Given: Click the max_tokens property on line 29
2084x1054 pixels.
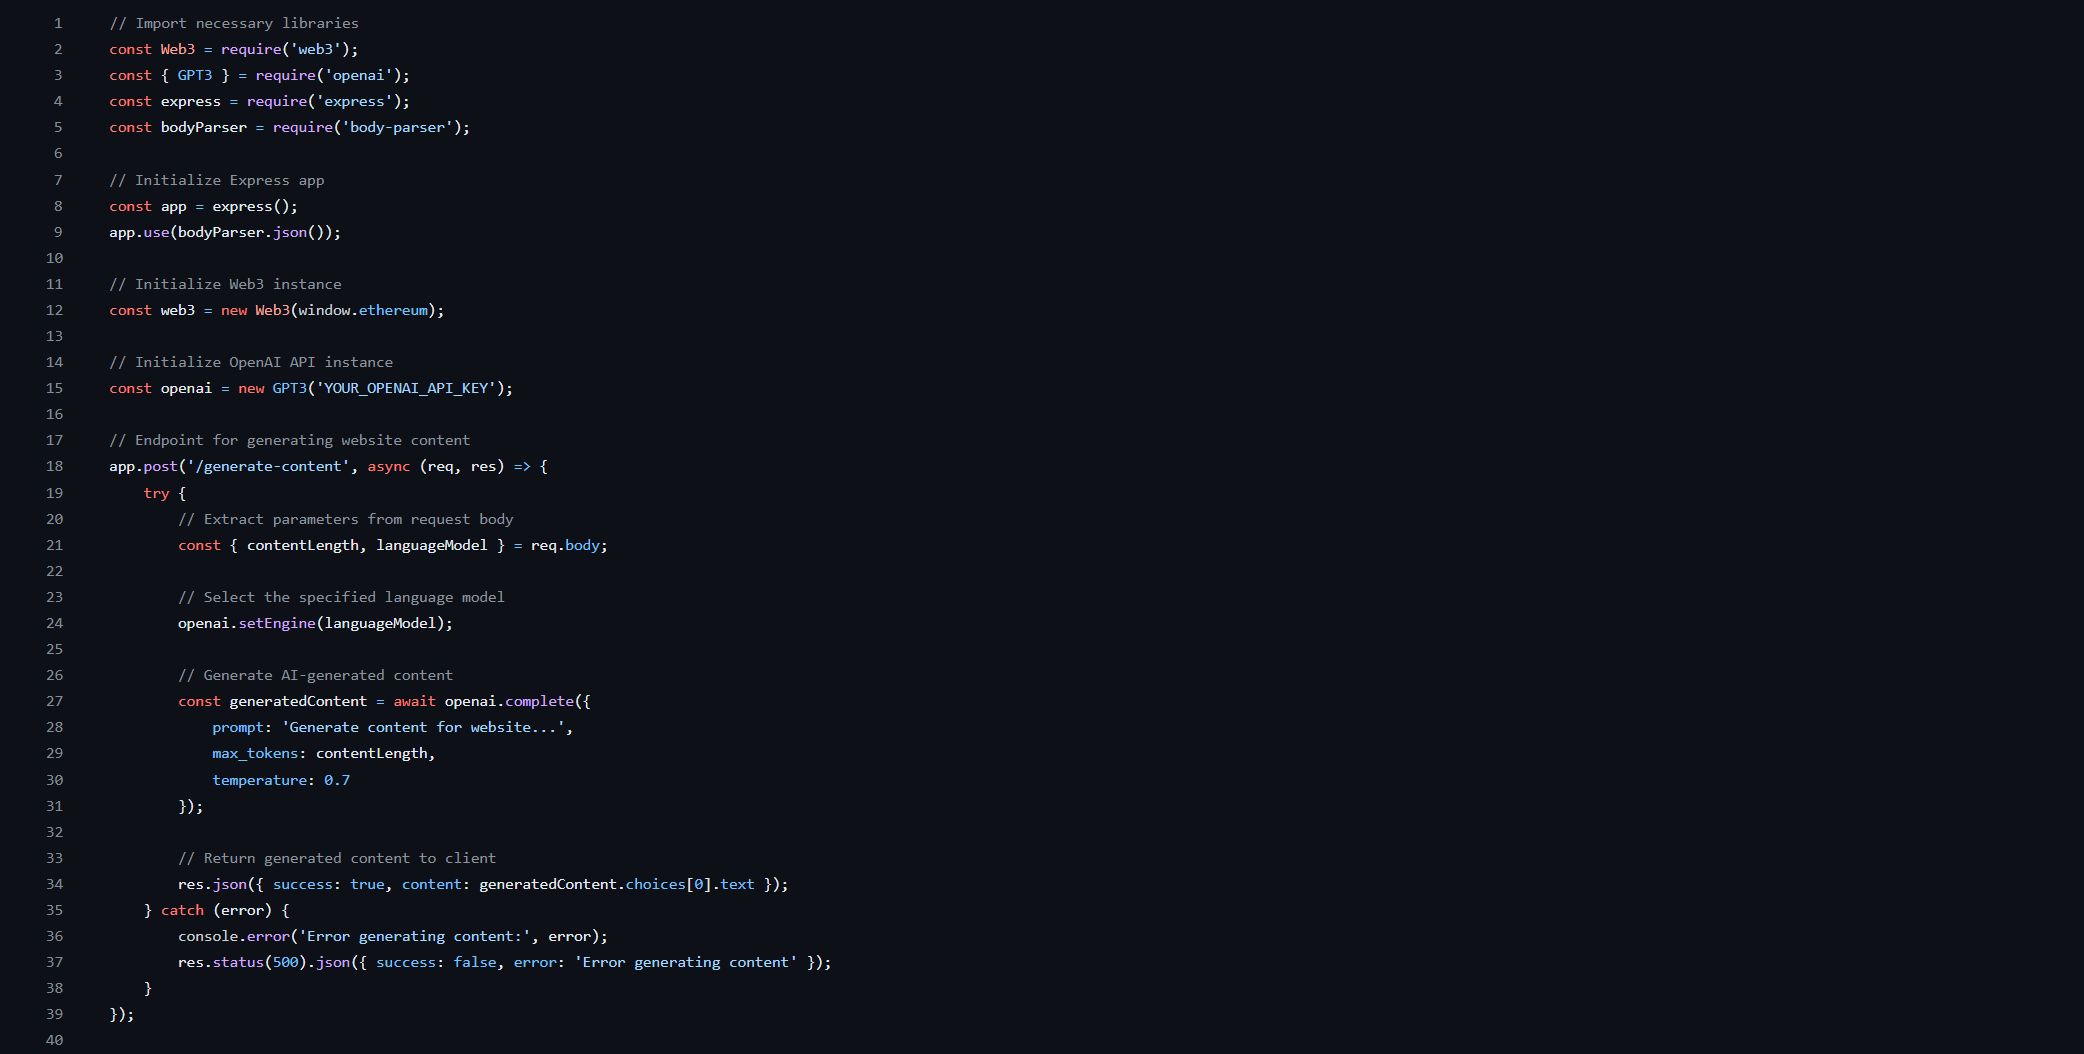Looking at the screenshot, I should click(x=255, y=753).
